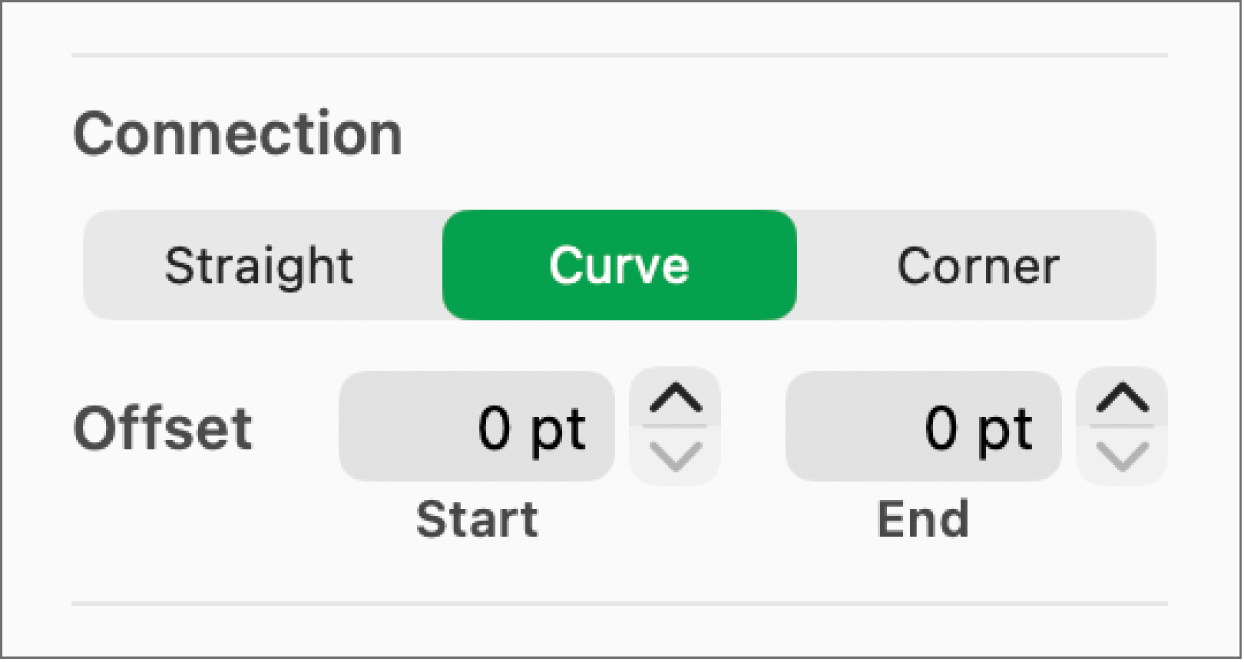
Task: Decrease the Start offset value
Action: click(x=675, y=456)
